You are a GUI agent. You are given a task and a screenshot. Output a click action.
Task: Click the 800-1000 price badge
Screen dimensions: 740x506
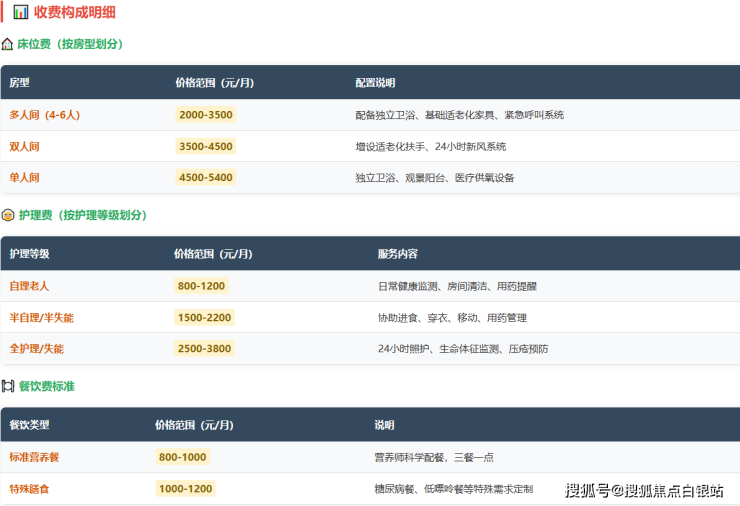(x=183, y=457)
